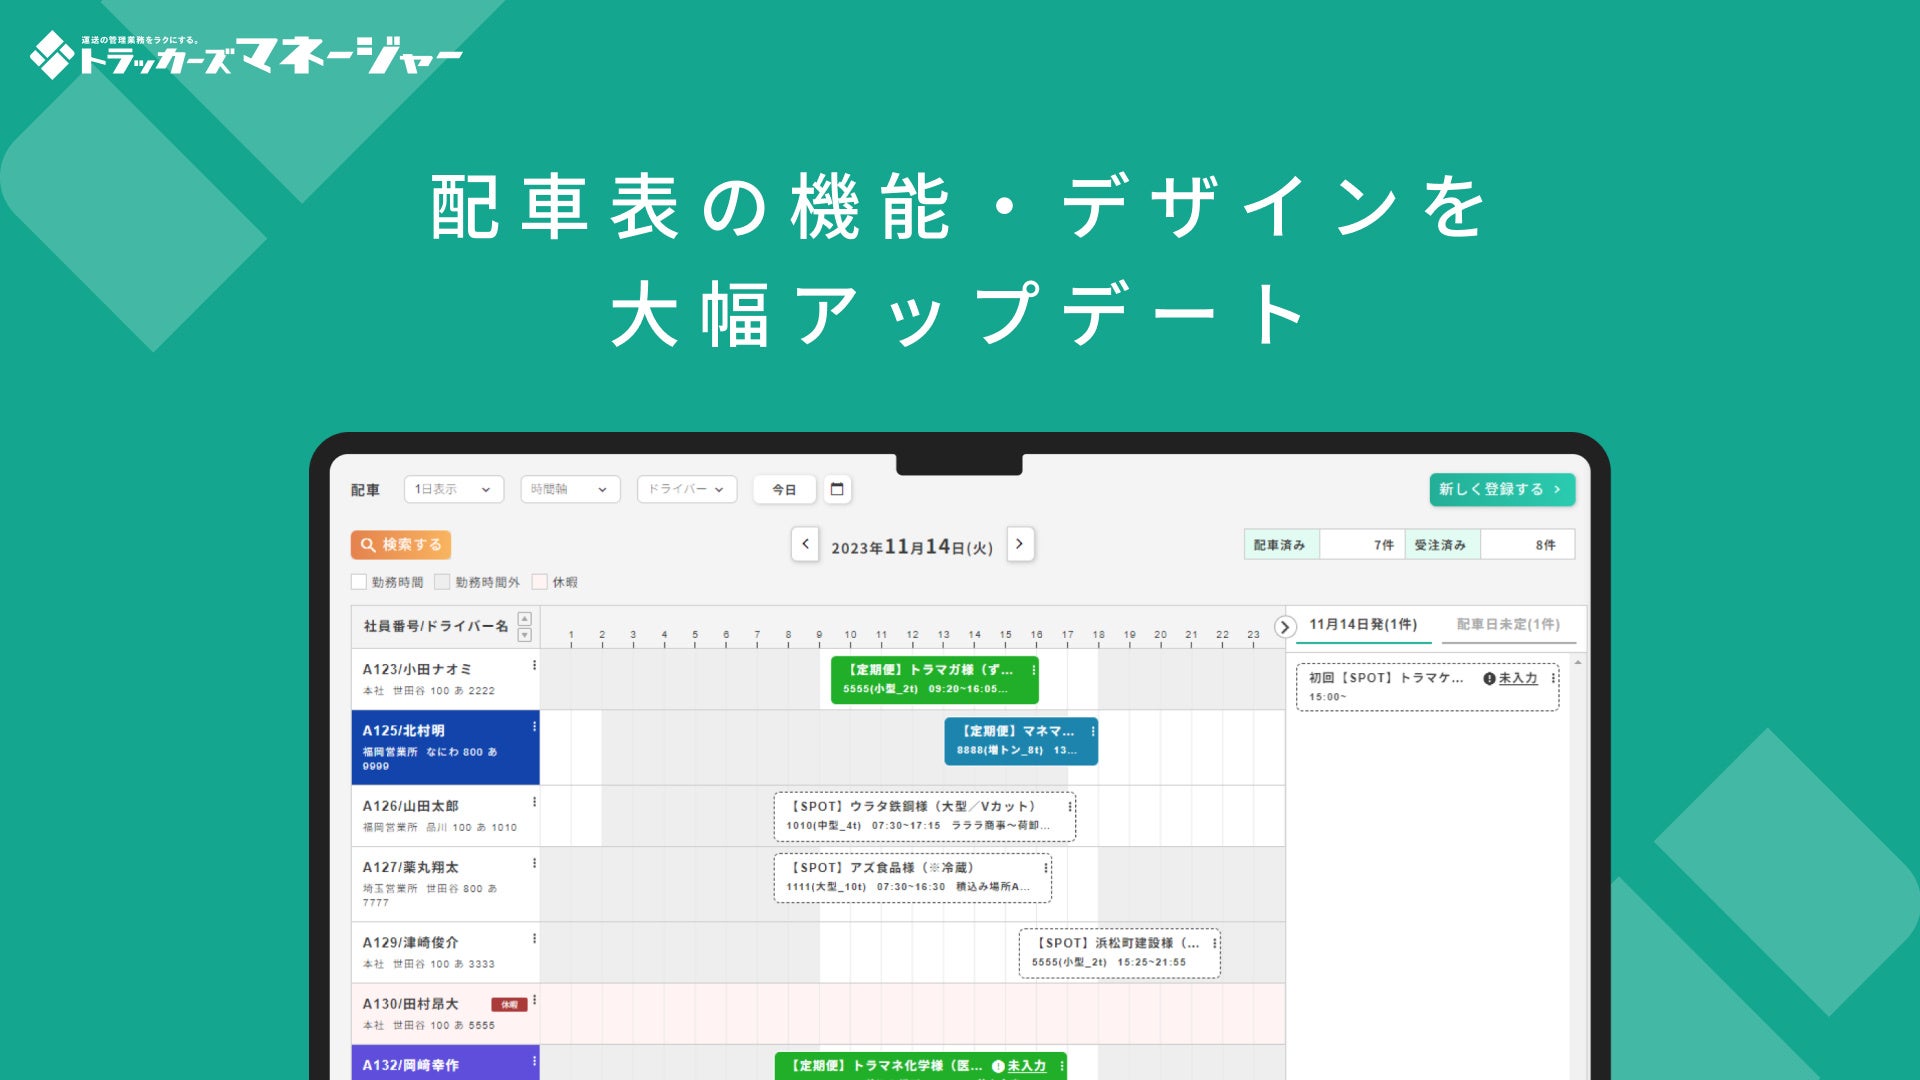1920x1080 pixels.
Task: Toggle the 休暇 checkbox
Action: 540,582
